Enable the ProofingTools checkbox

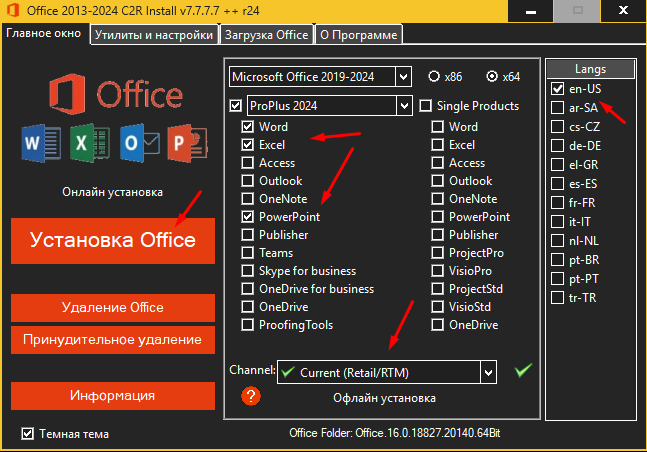[x=248, y=325]
